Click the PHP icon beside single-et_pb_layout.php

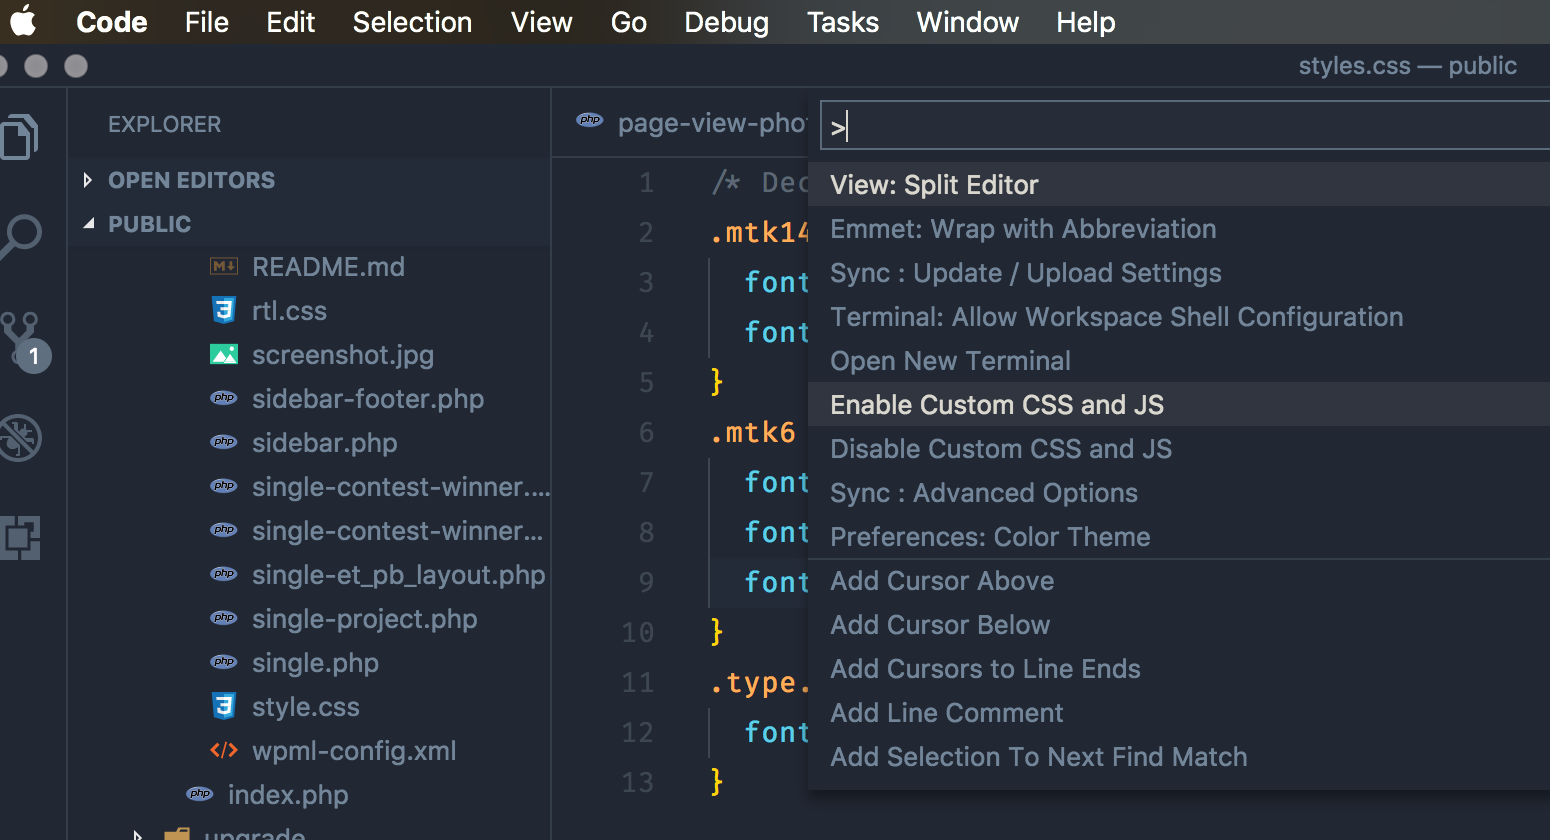224,574
